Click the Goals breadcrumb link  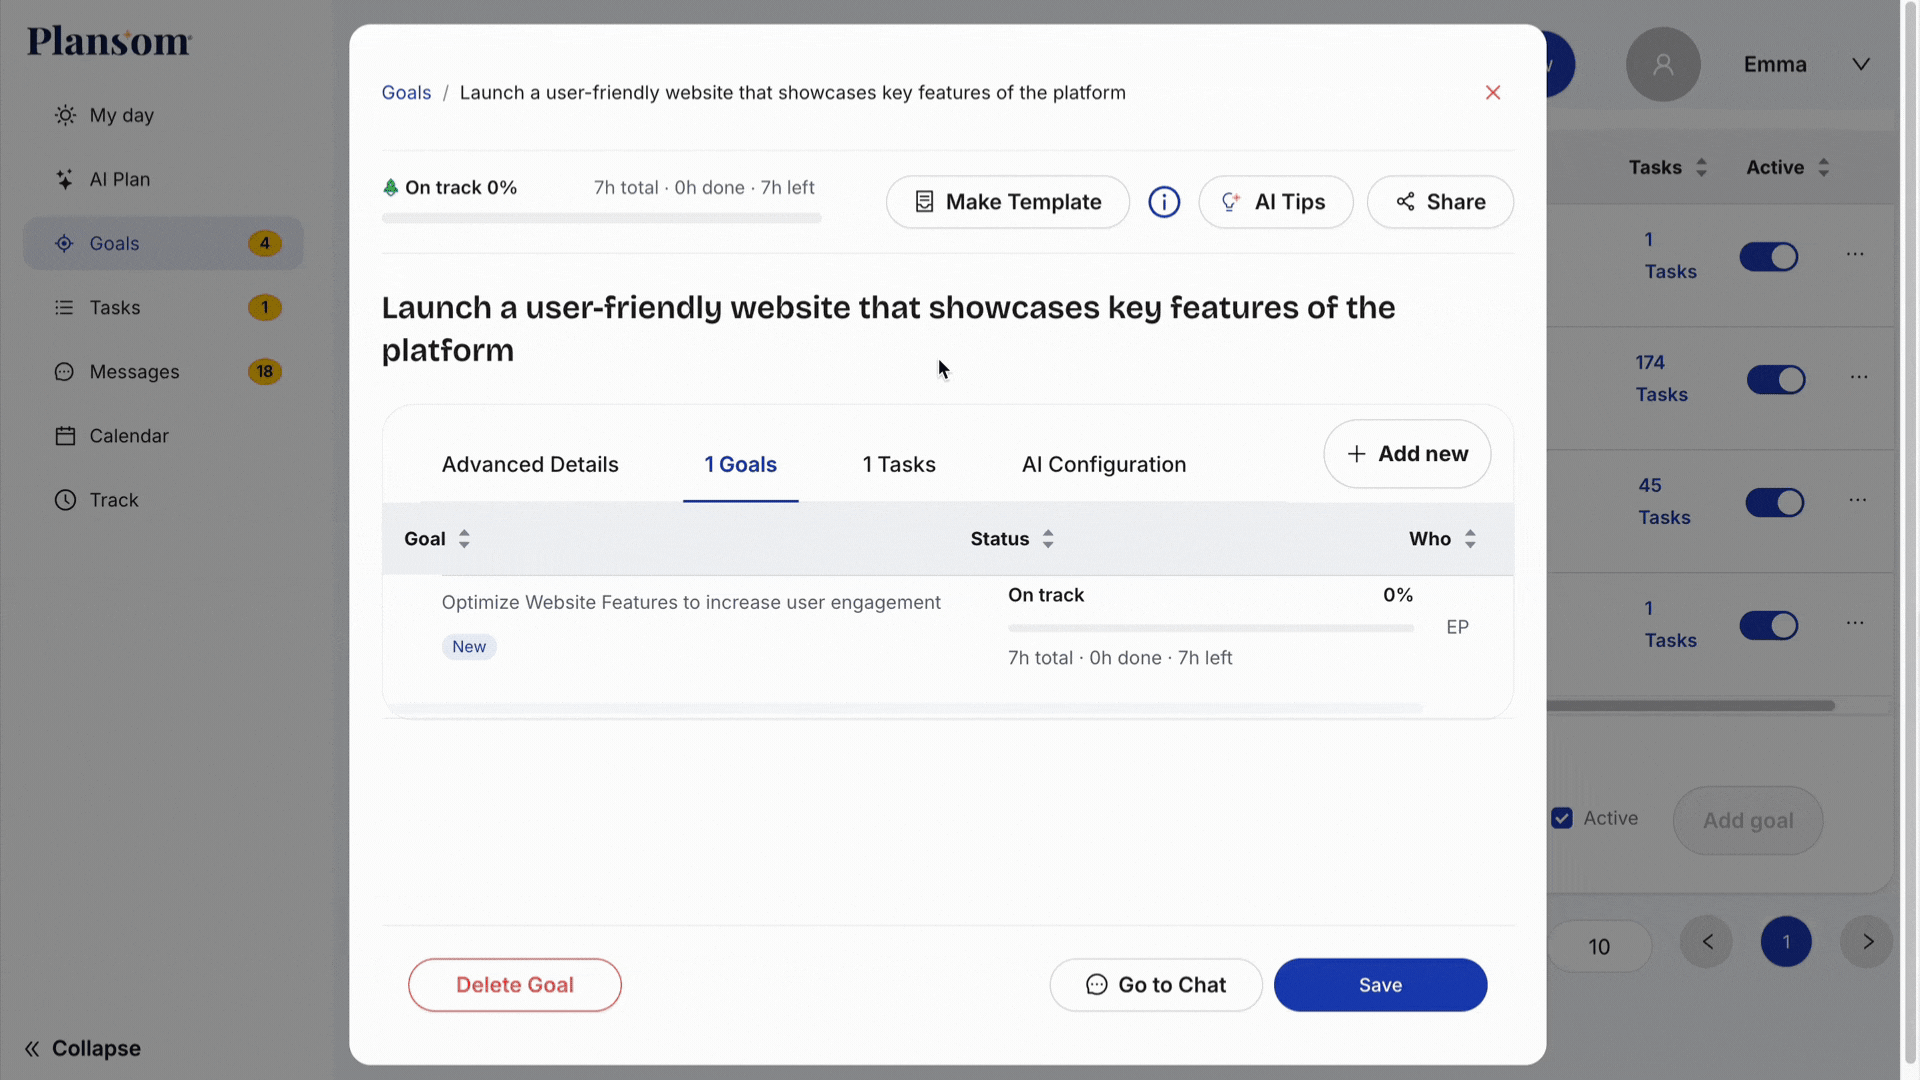coord(406,93)
